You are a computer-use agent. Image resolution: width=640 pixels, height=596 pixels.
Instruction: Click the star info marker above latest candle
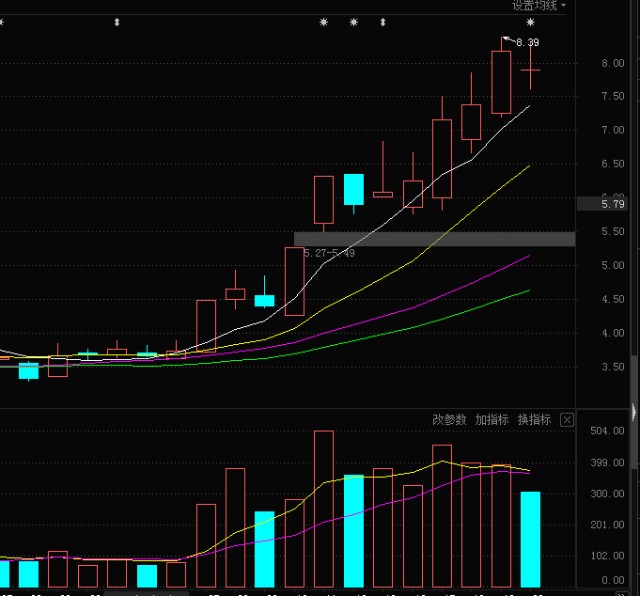tap(530, 22)
